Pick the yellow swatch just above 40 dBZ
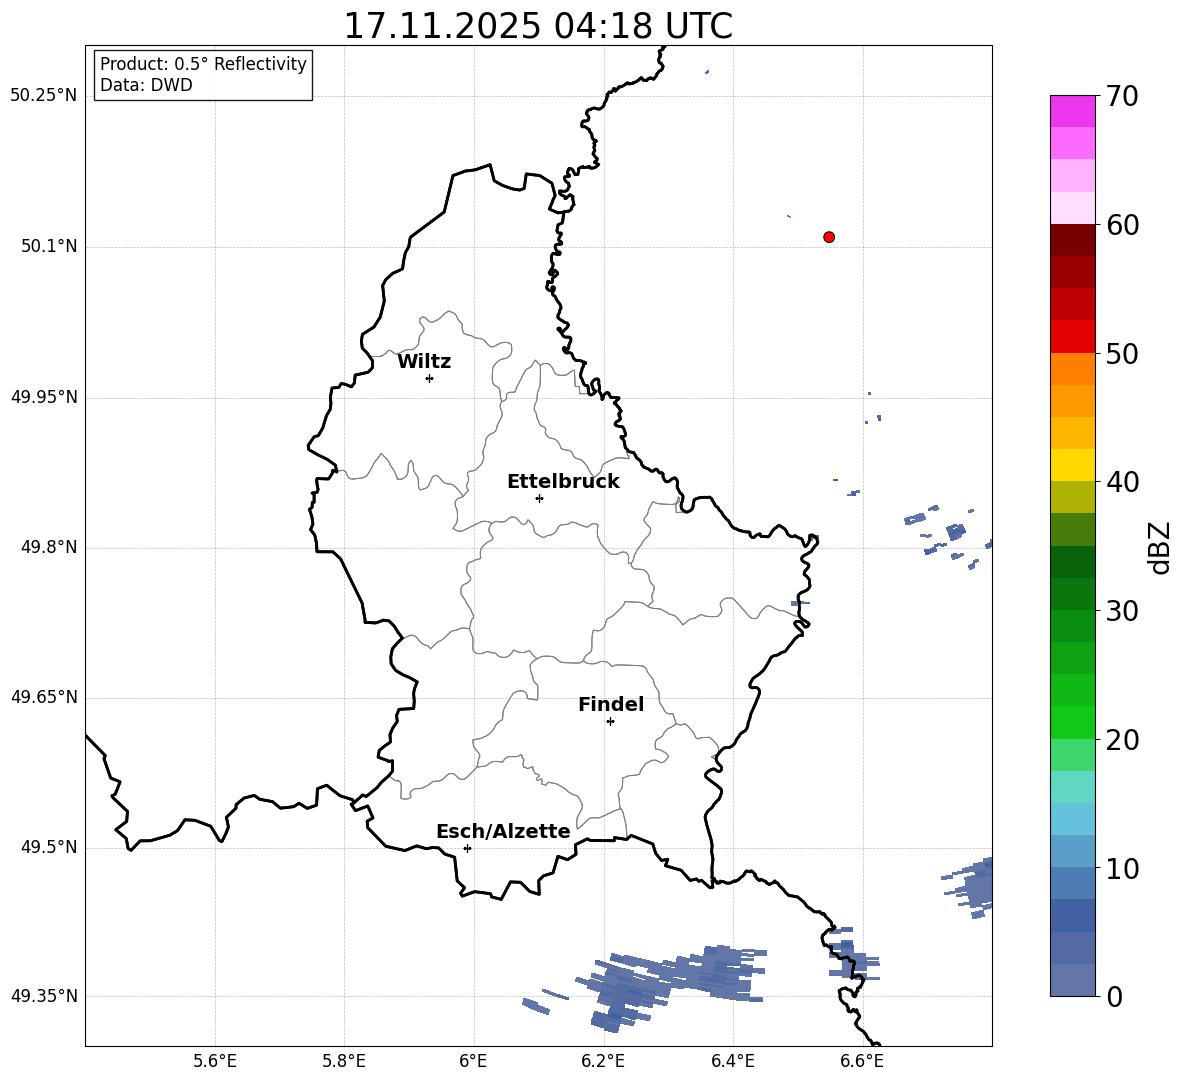 pyautogui.click(x=1072, y=465)
